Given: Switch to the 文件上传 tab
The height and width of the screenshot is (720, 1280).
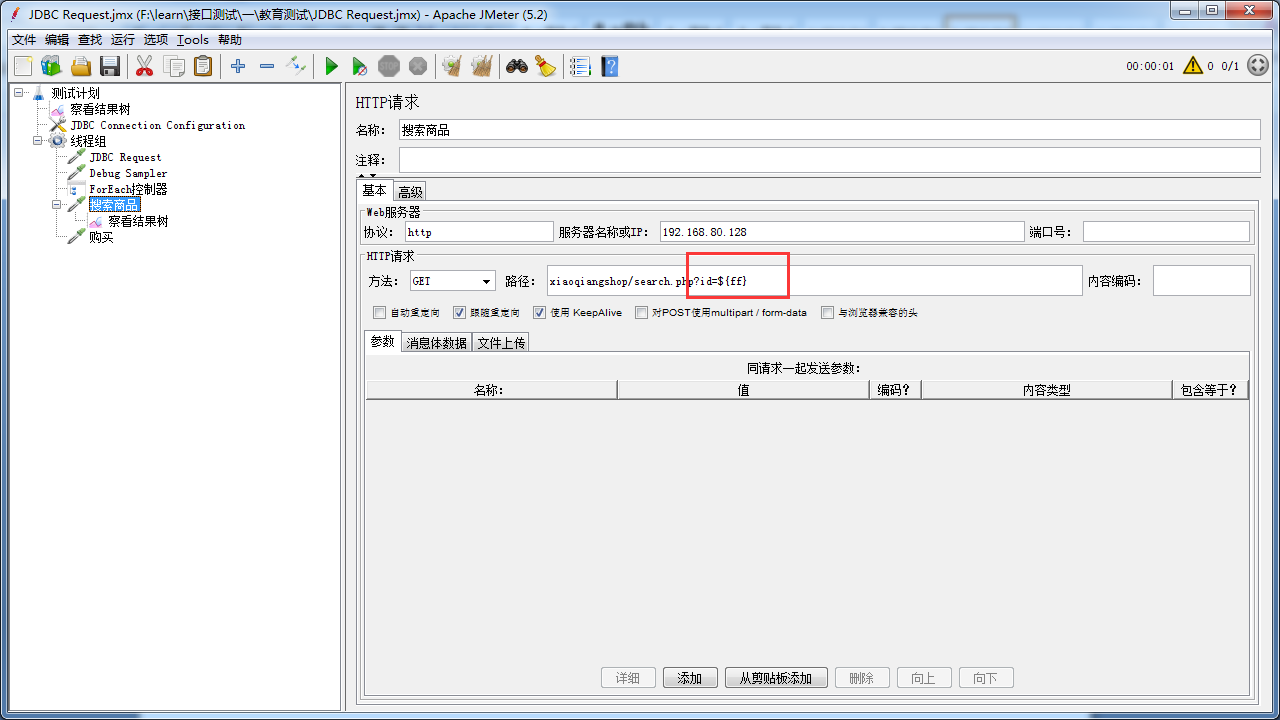Looking at the screenshot, I should tap(500, 343).
